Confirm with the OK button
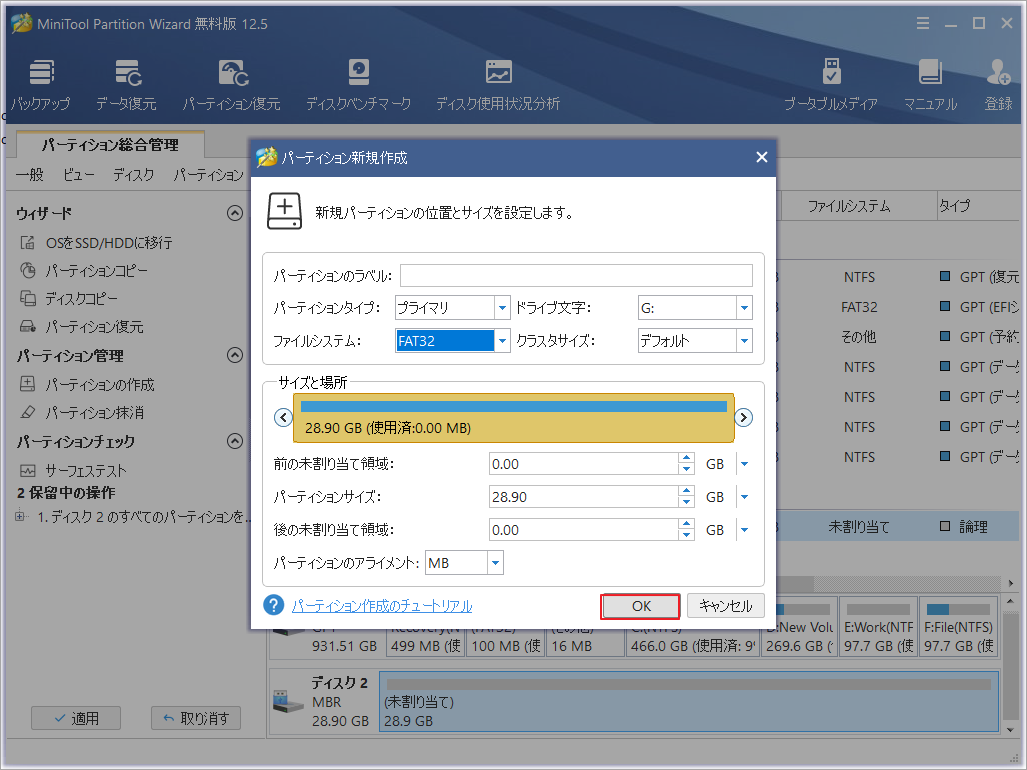 click(640, 606)
